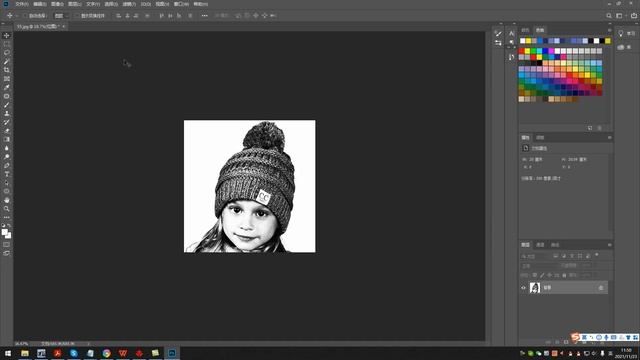The image size is (640, 360).
Task: Open the blend mode dropdown in Layers
Action: (x=540, y=266)
